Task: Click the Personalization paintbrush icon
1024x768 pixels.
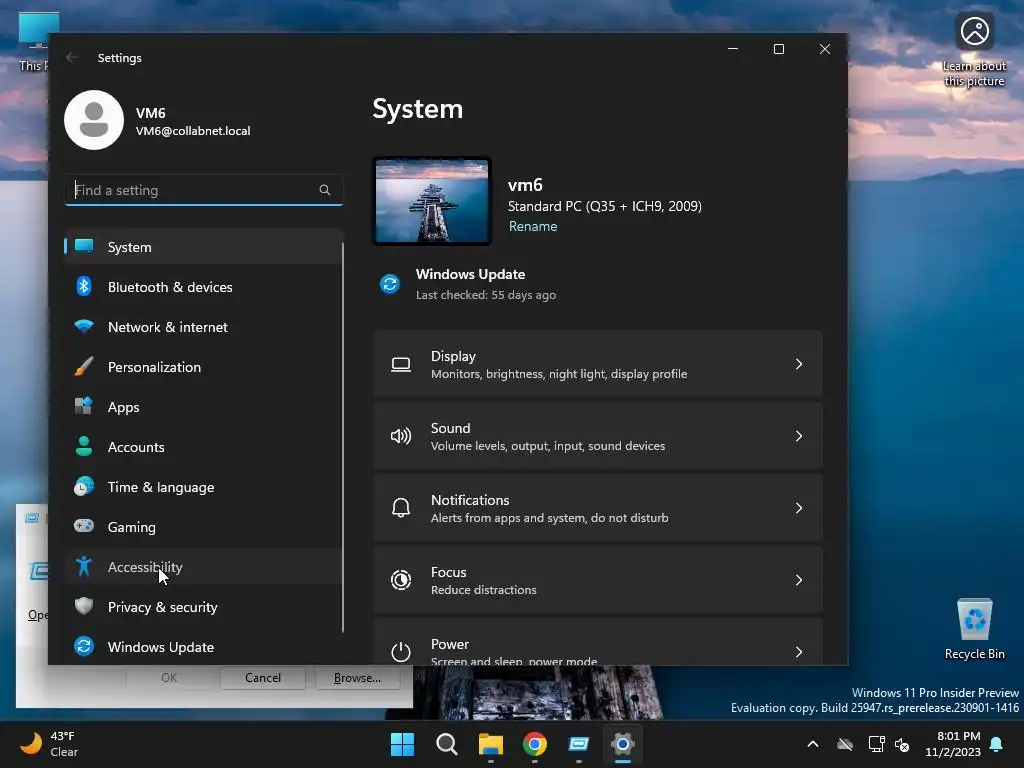Action: [84, 366]
